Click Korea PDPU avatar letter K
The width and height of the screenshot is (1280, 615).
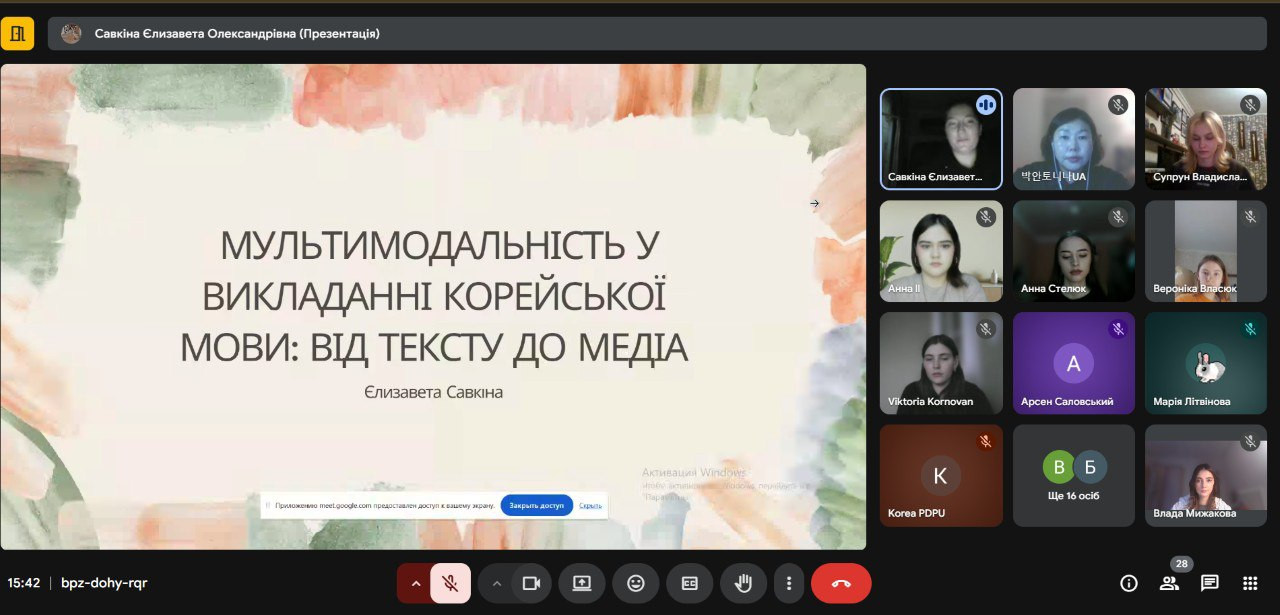pyautogui.click(x=941, y=476)
